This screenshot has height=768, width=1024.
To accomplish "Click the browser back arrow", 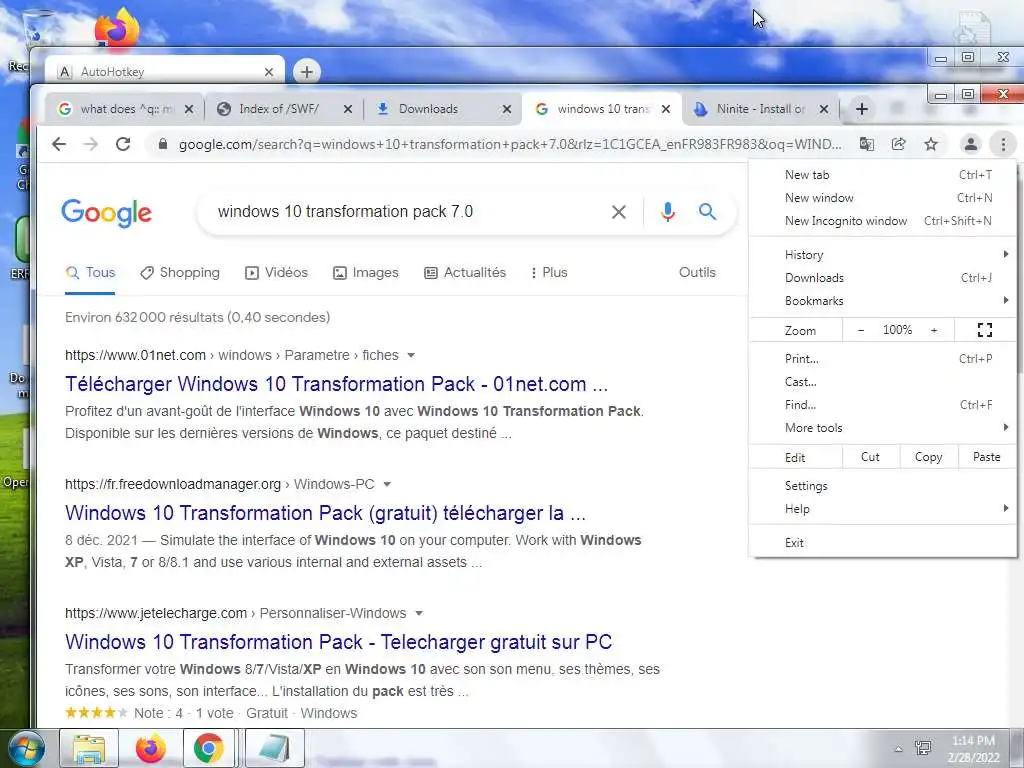I will pos(59,144).
